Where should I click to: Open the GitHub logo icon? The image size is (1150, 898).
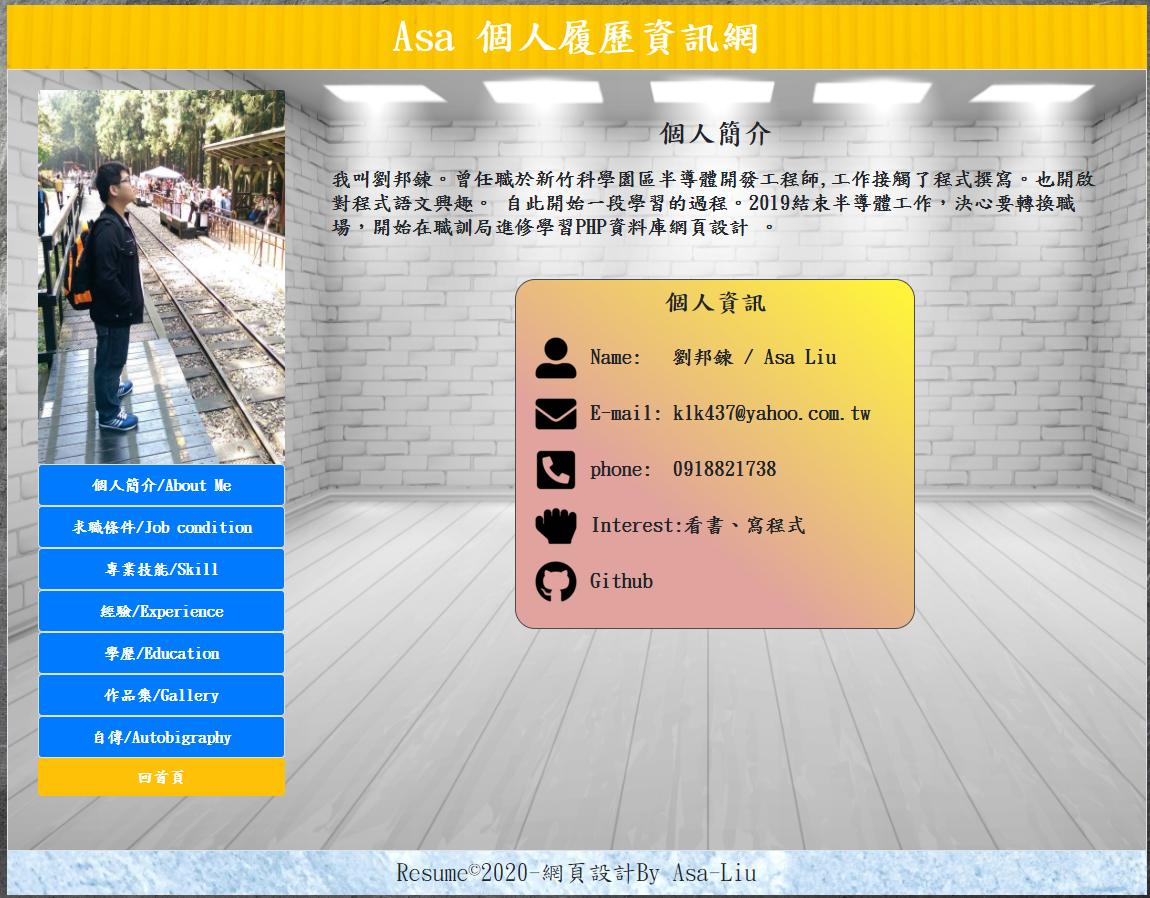(x=555, y=582)
